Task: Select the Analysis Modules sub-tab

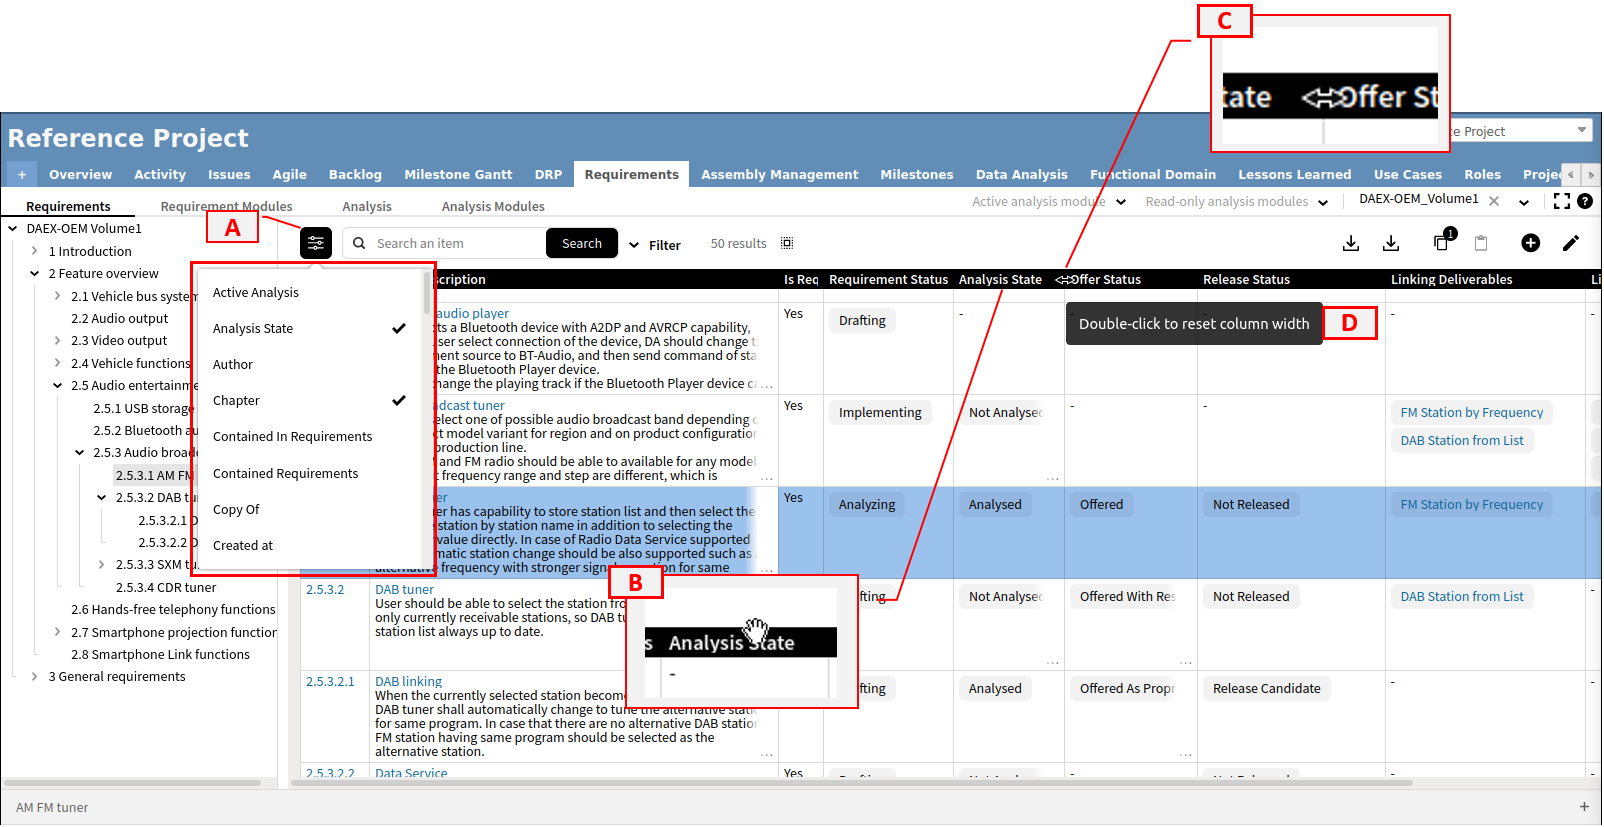Action: [493, 206]
